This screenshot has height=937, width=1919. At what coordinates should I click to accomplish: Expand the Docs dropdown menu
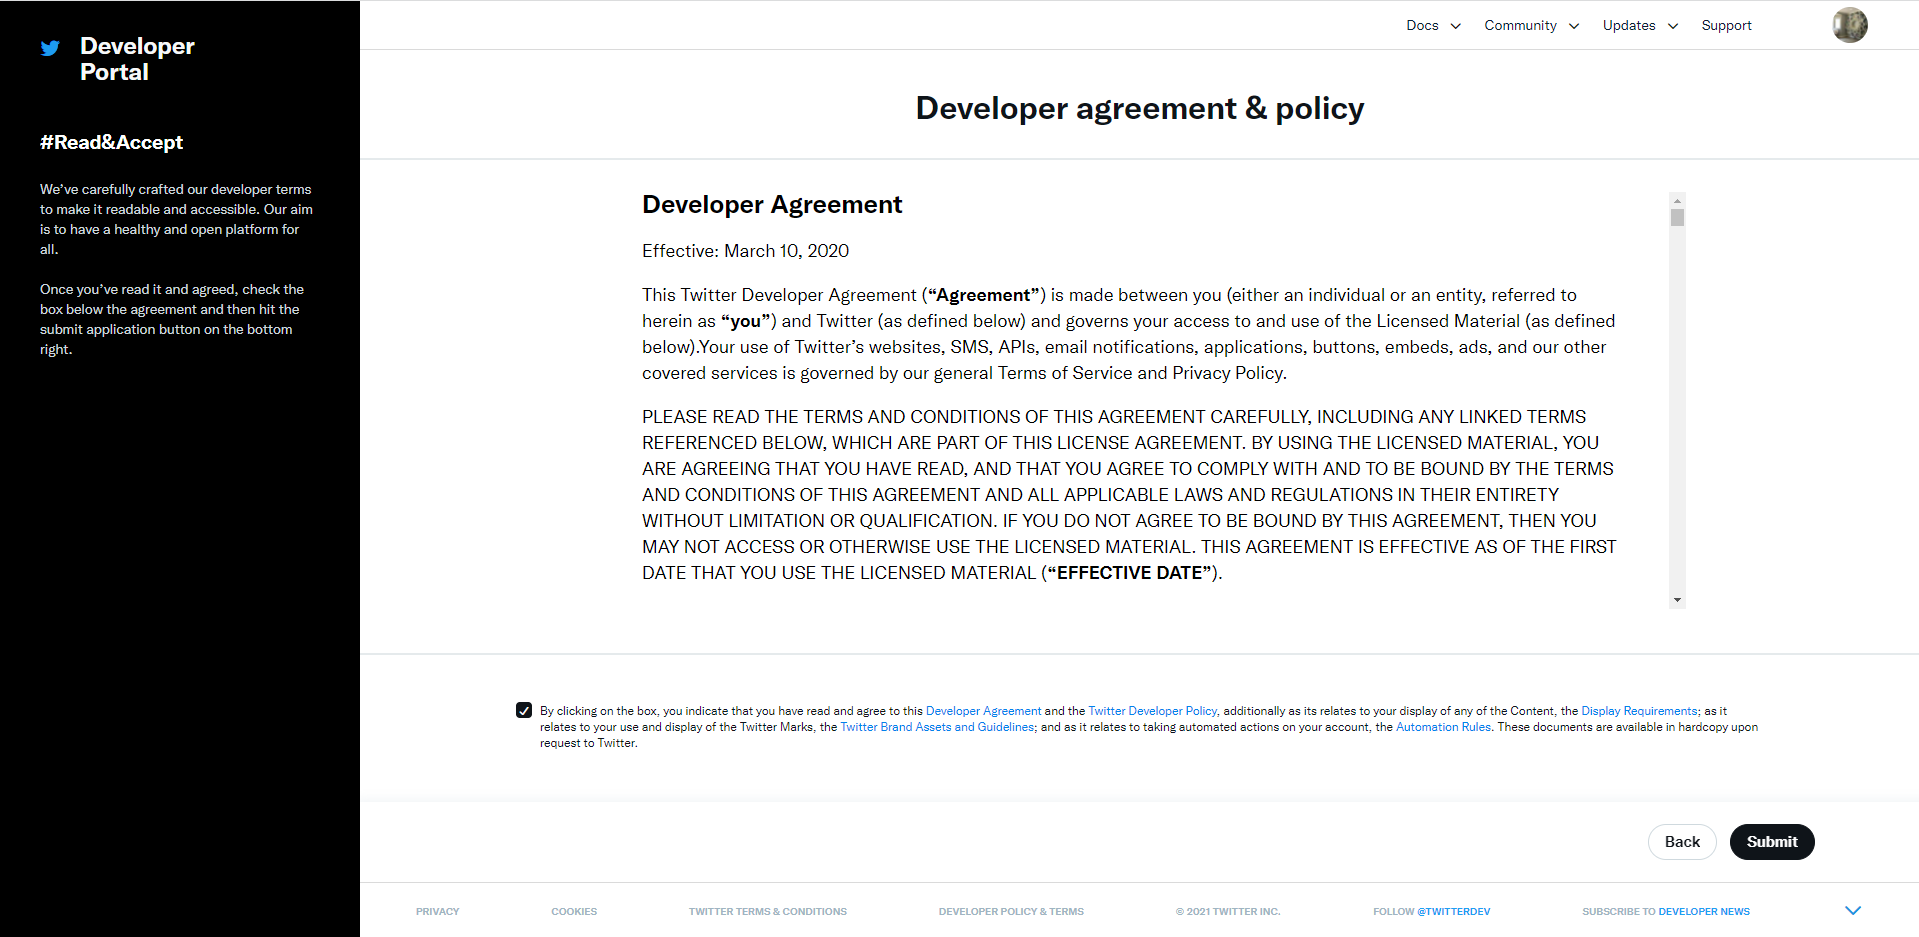(x=1433, y=25)
